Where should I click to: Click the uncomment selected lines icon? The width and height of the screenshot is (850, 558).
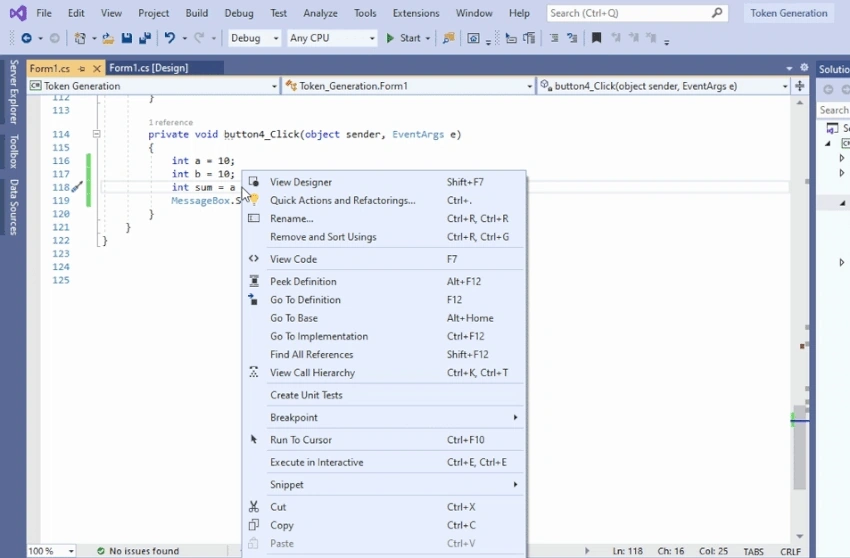pos(572,38)
